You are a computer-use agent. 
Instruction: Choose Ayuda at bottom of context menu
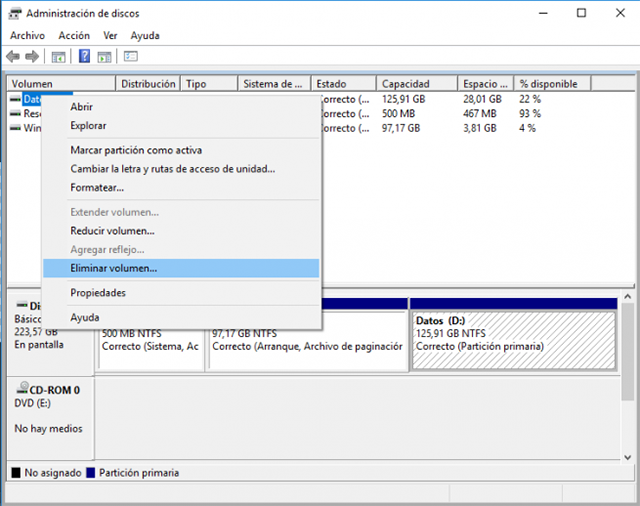[180, 317]
